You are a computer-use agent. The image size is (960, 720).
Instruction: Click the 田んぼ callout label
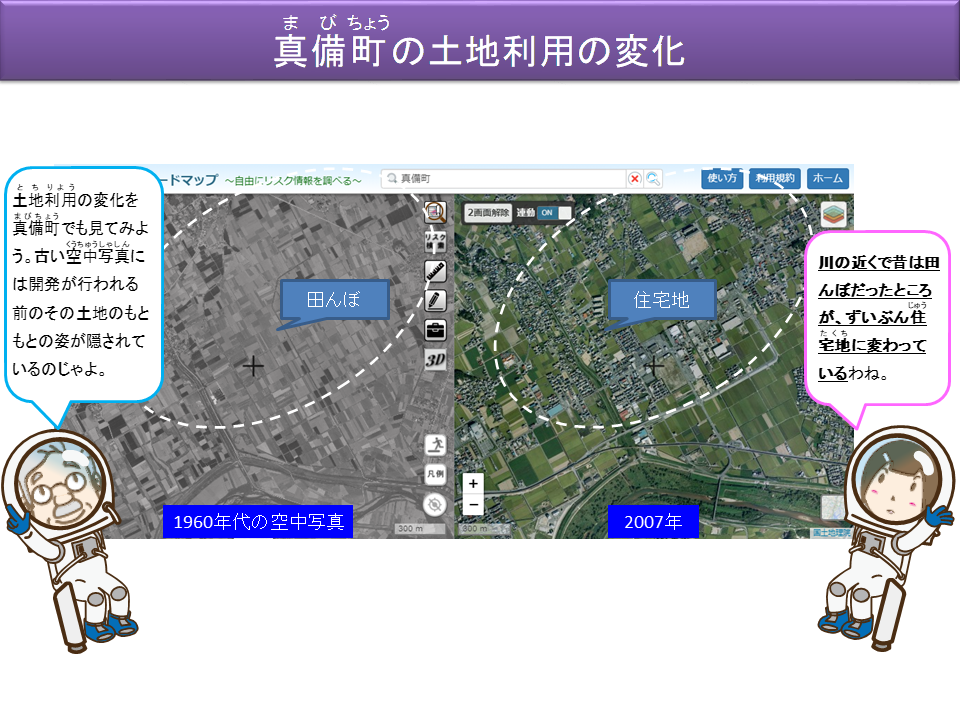334,299
